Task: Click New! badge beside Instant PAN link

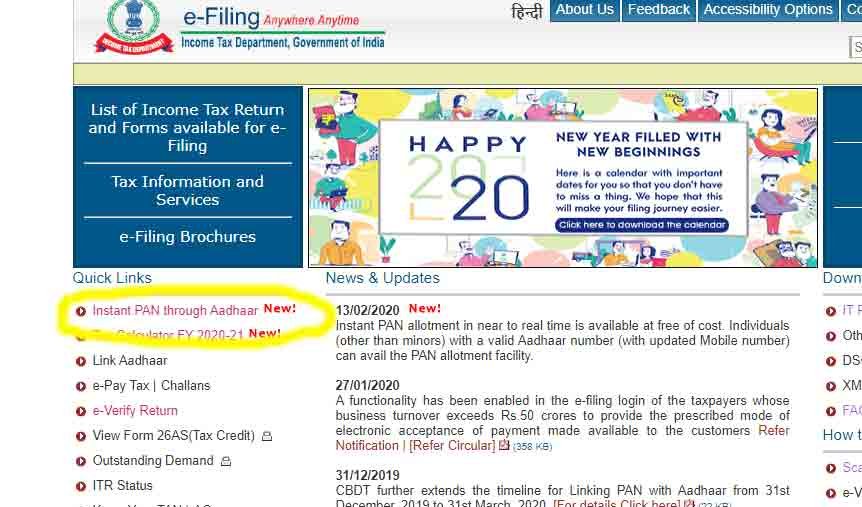Action: coord(280,308)
